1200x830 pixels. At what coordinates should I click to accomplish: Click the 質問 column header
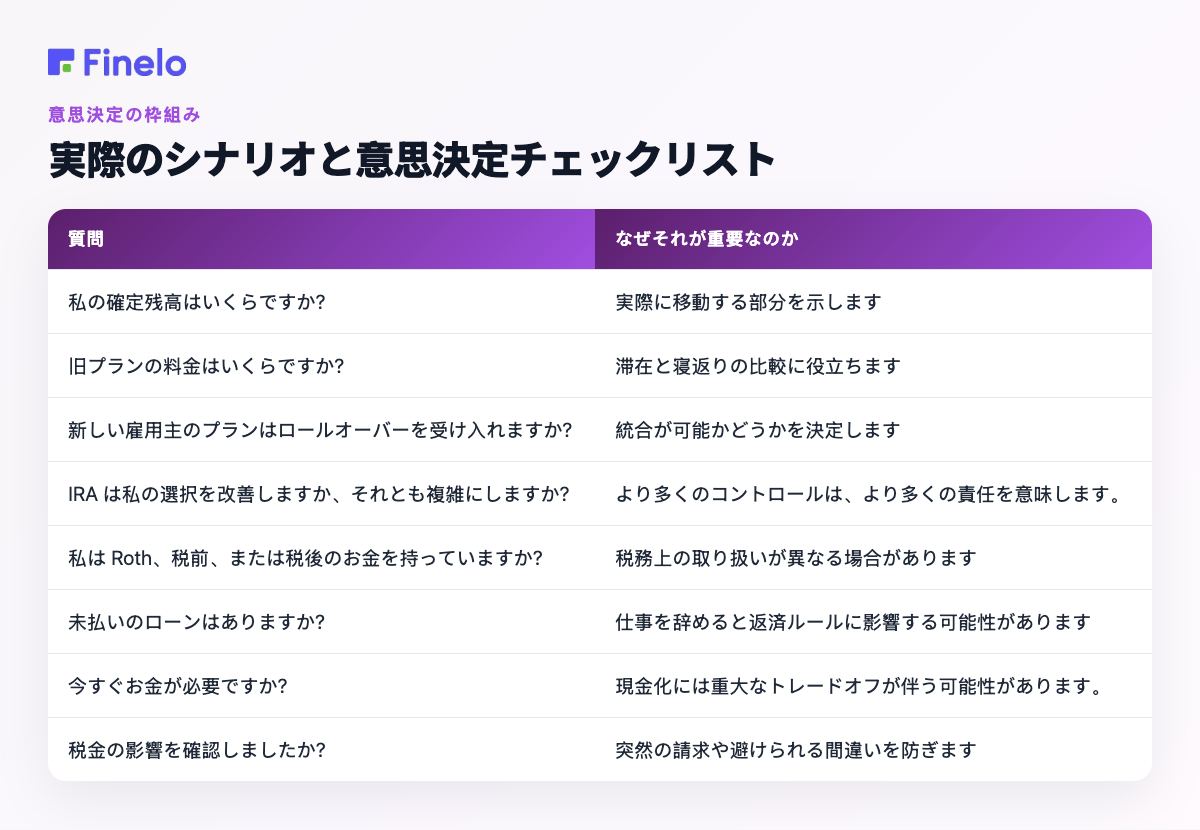tap(321, 239)
